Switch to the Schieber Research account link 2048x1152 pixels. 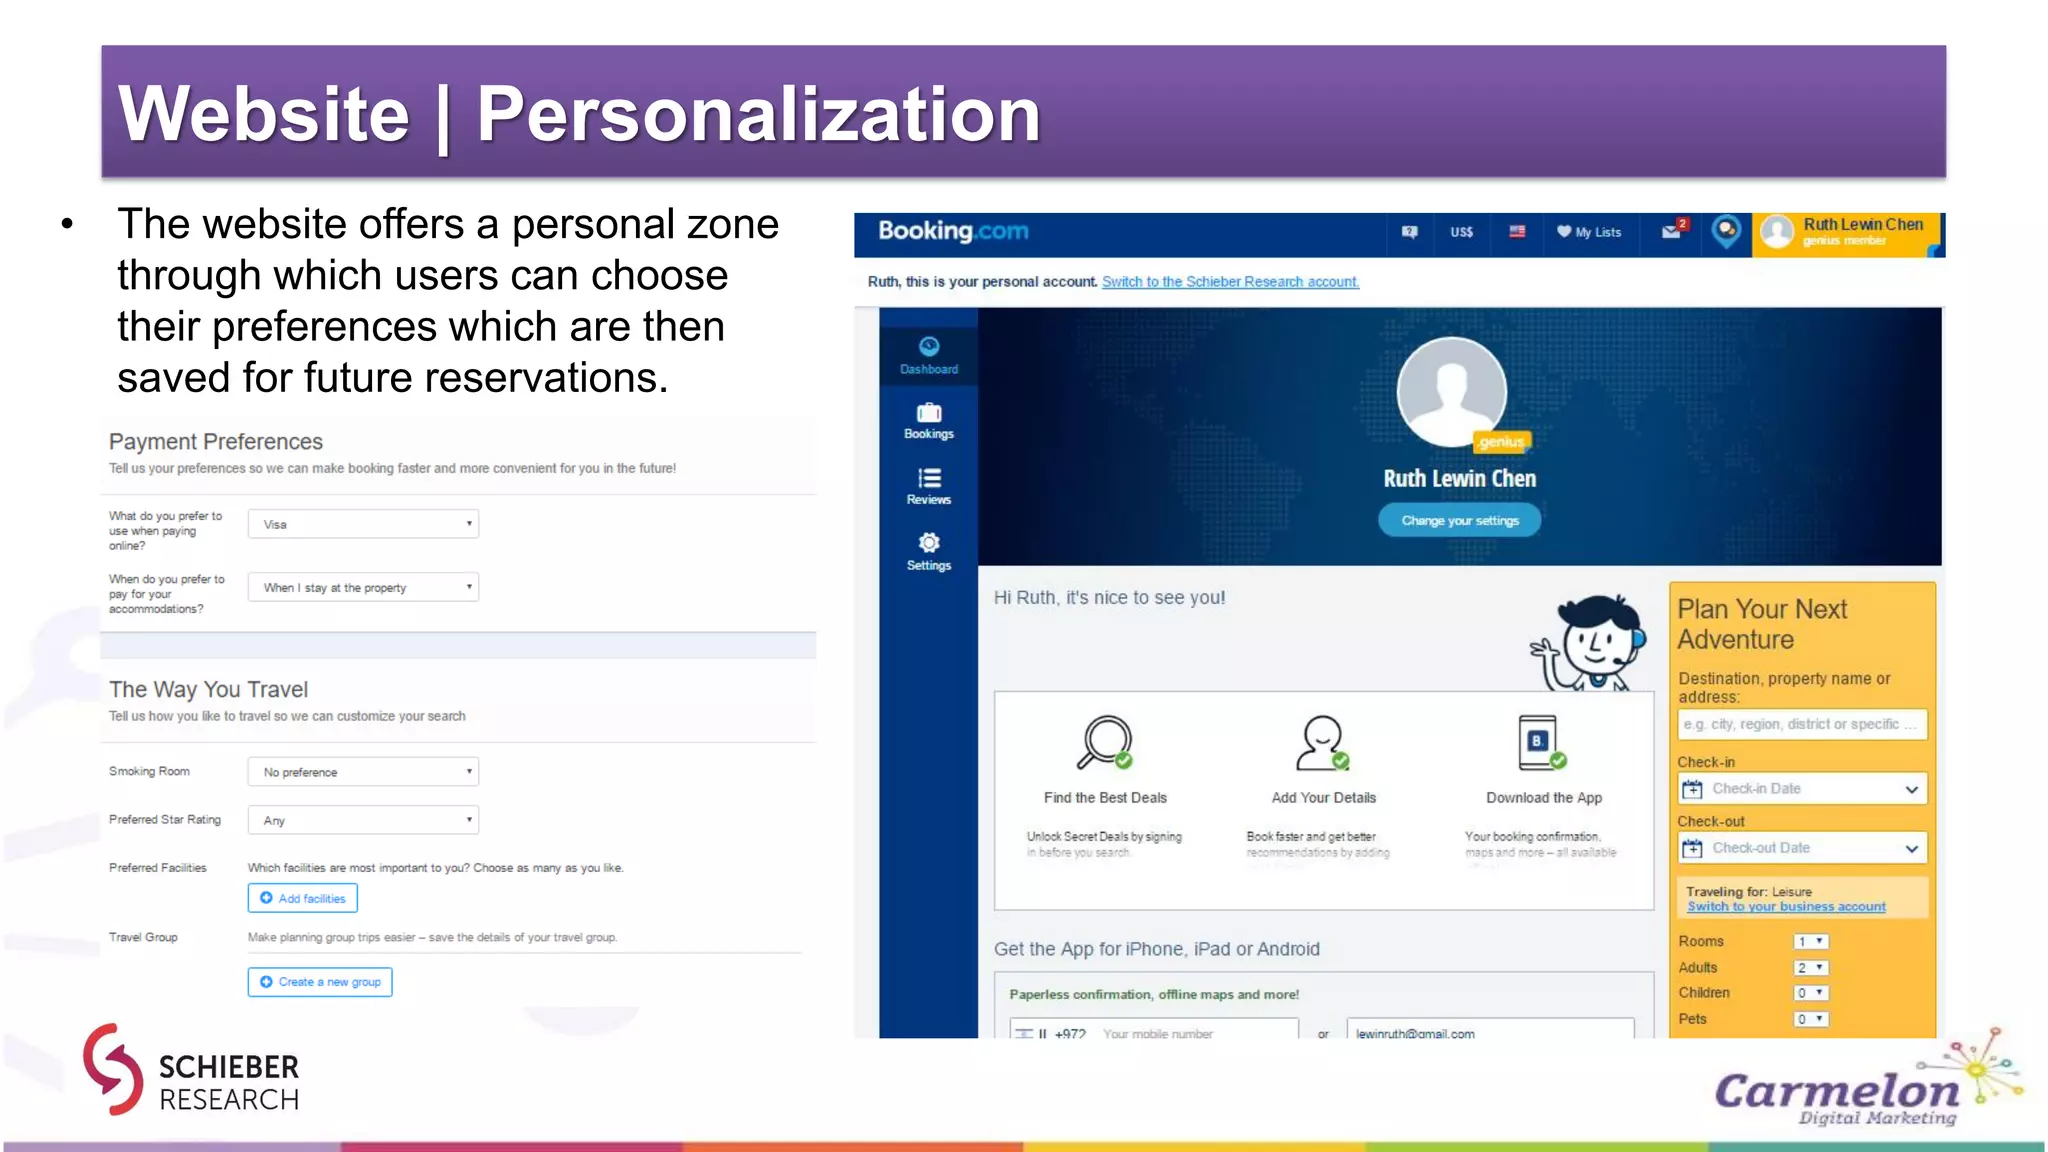[x=1230, y=282]
